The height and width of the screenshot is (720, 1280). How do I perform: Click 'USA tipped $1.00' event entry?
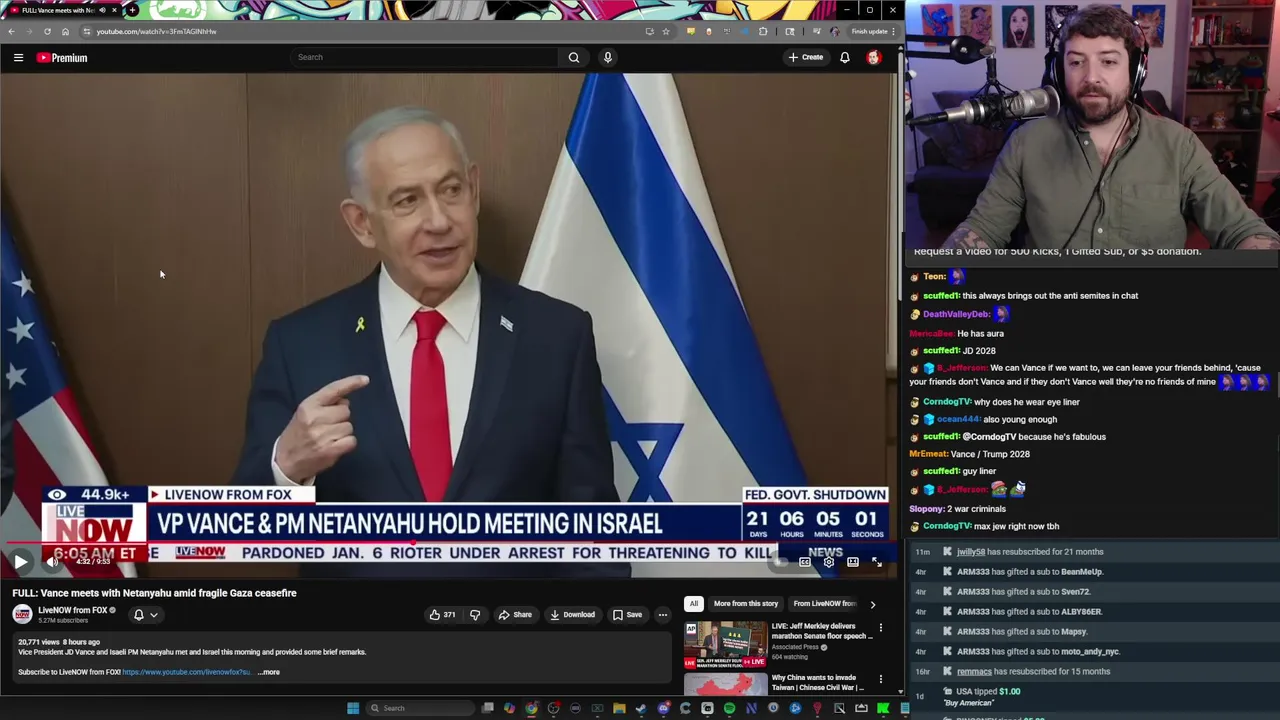pyautogui.click(x=988, y=692)
